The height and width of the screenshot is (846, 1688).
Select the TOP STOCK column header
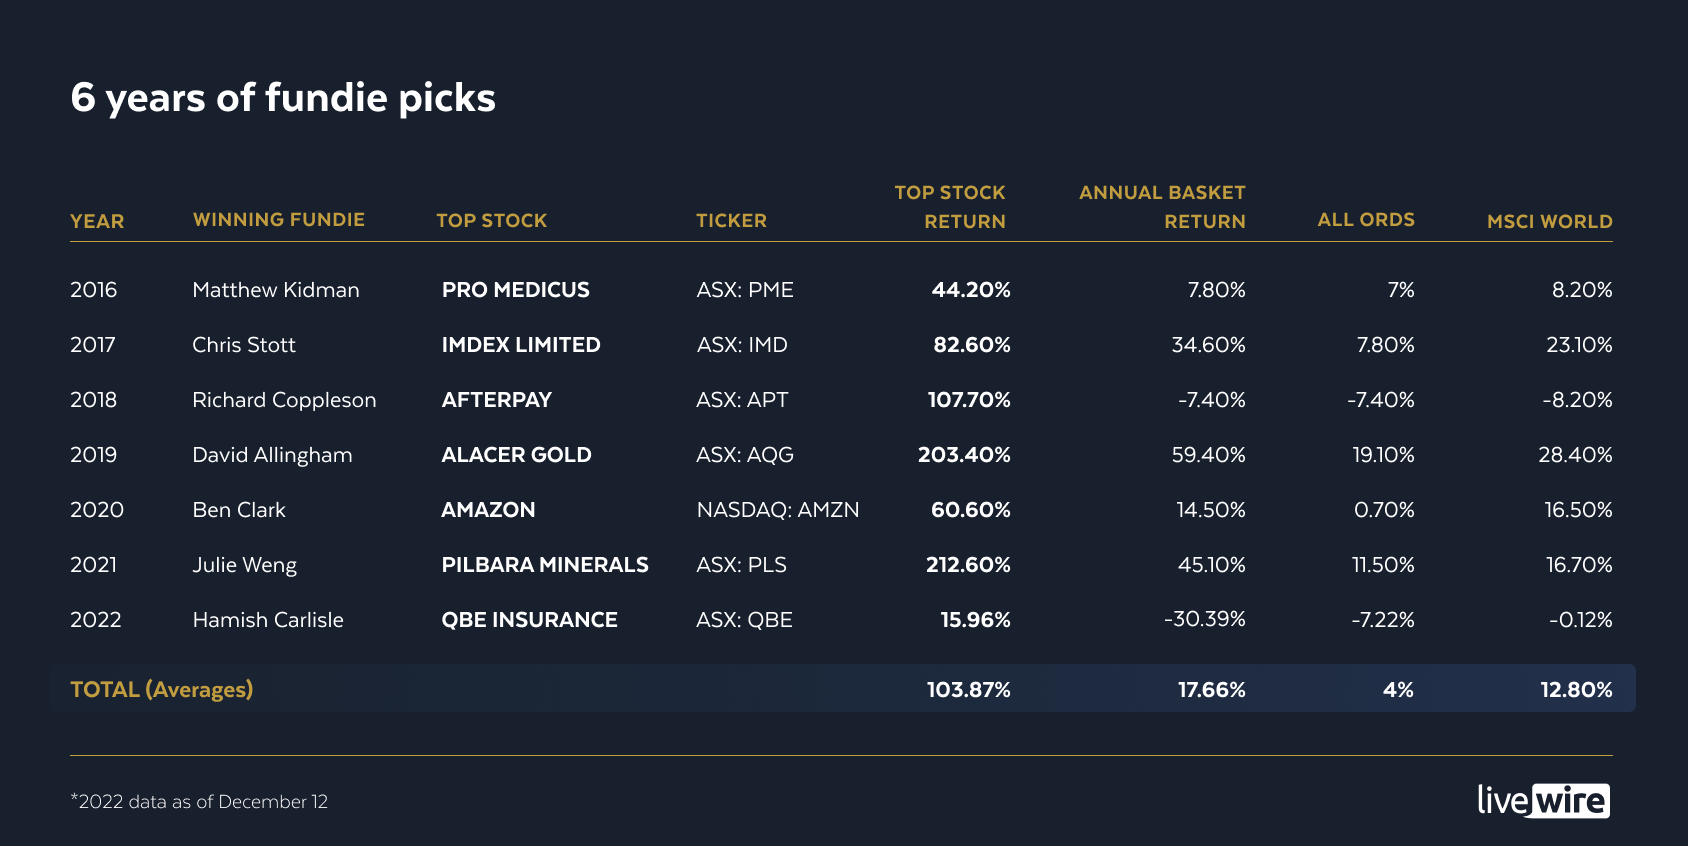pos(491,221)
